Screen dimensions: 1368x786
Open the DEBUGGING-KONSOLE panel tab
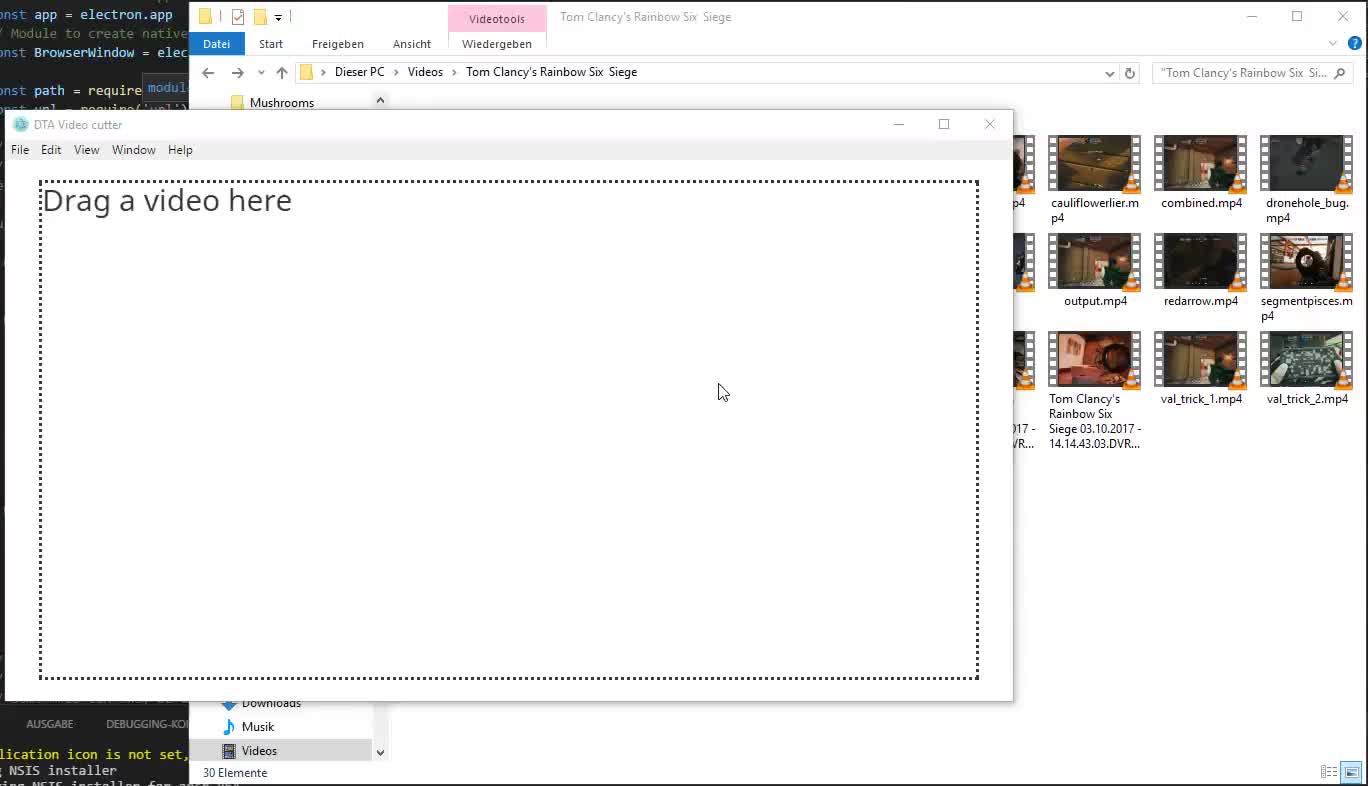147,724
